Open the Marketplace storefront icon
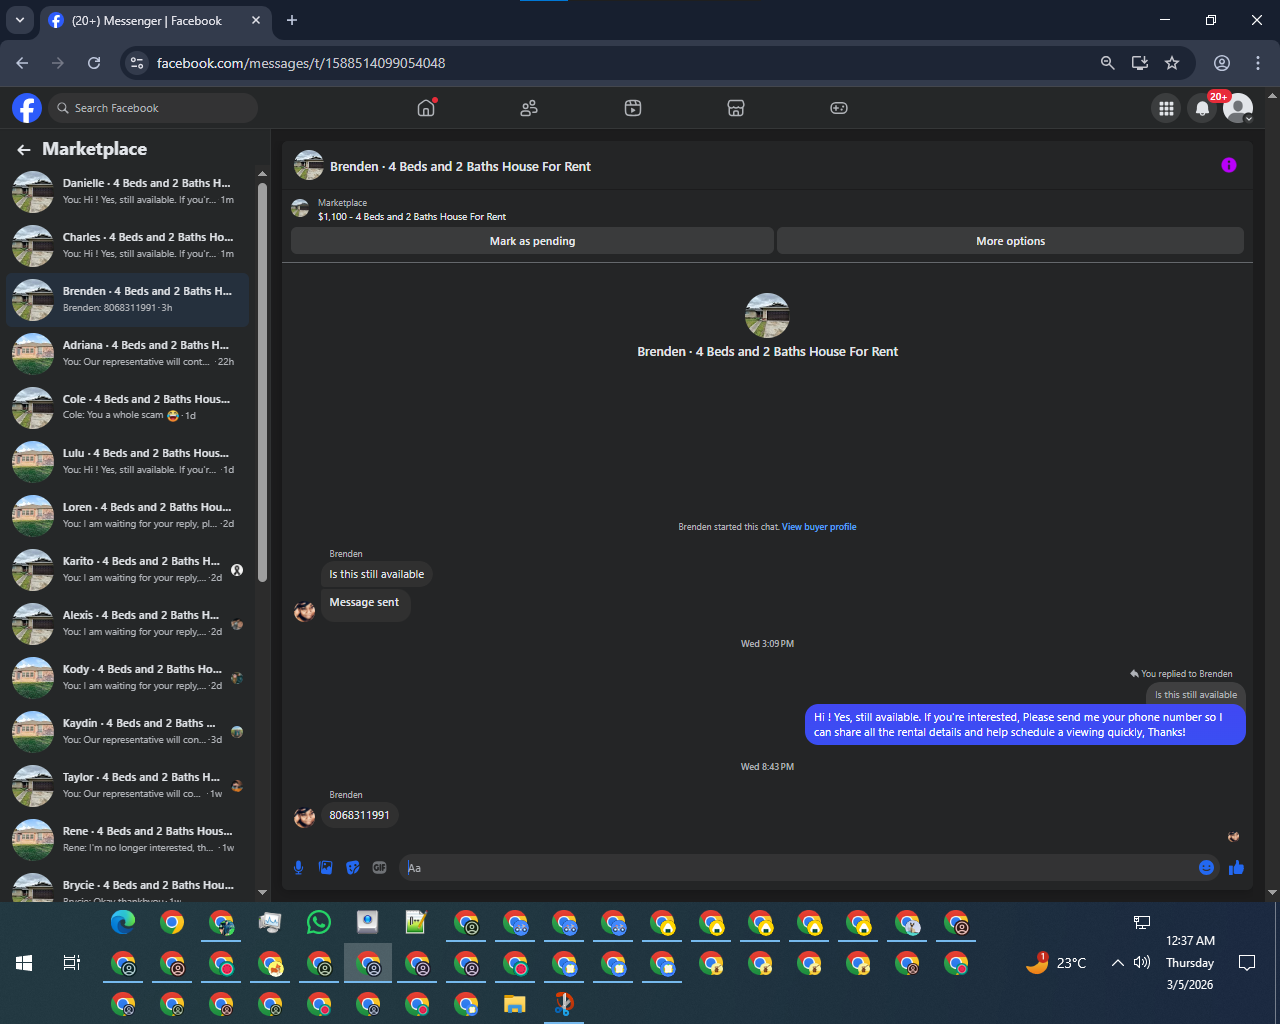 (736, 108)
